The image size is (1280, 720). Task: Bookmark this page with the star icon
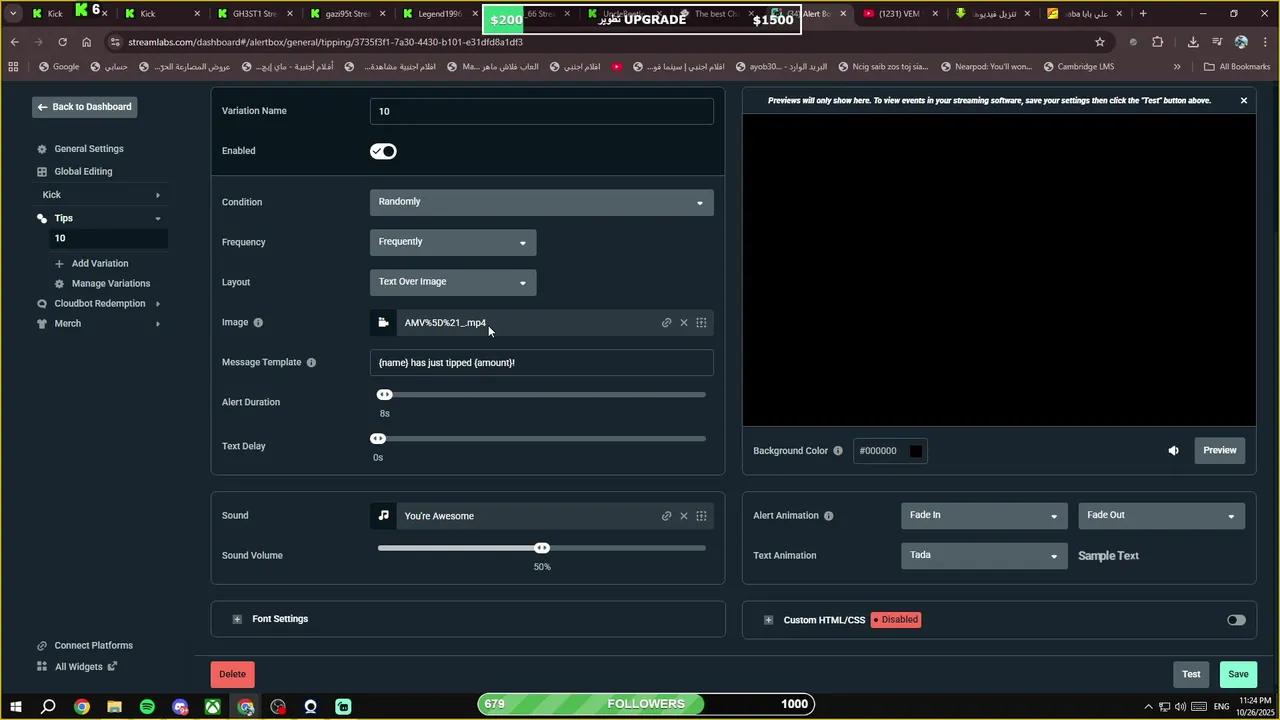coord(1100,42)
